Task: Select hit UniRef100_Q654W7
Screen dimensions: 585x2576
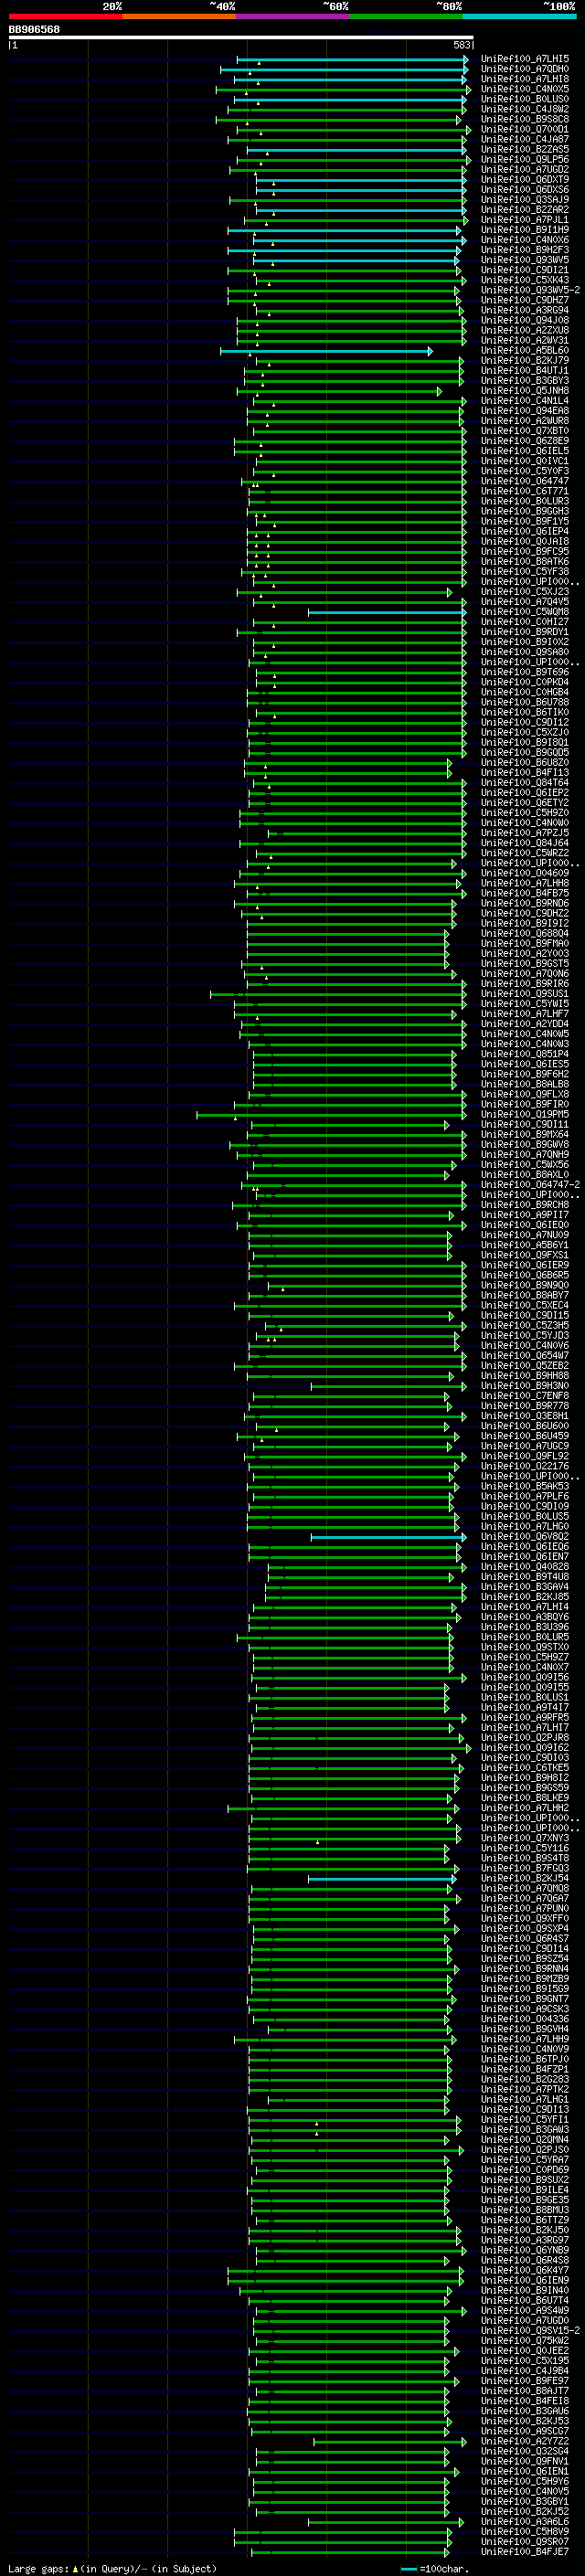Action: coord(525,1356)
